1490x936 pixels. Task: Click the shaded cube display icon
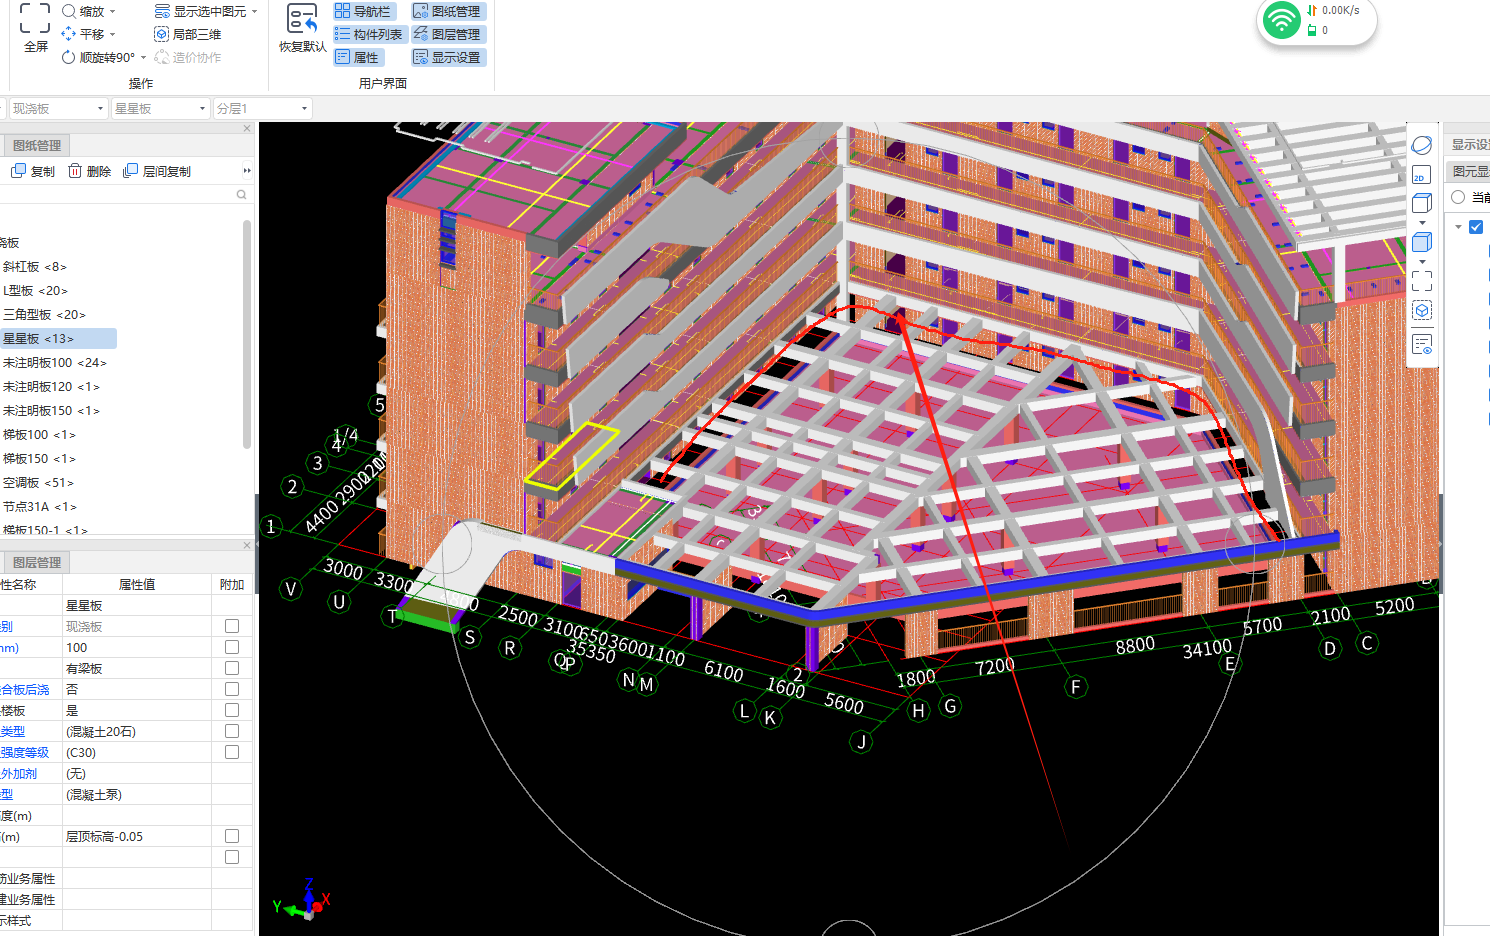1422,242
